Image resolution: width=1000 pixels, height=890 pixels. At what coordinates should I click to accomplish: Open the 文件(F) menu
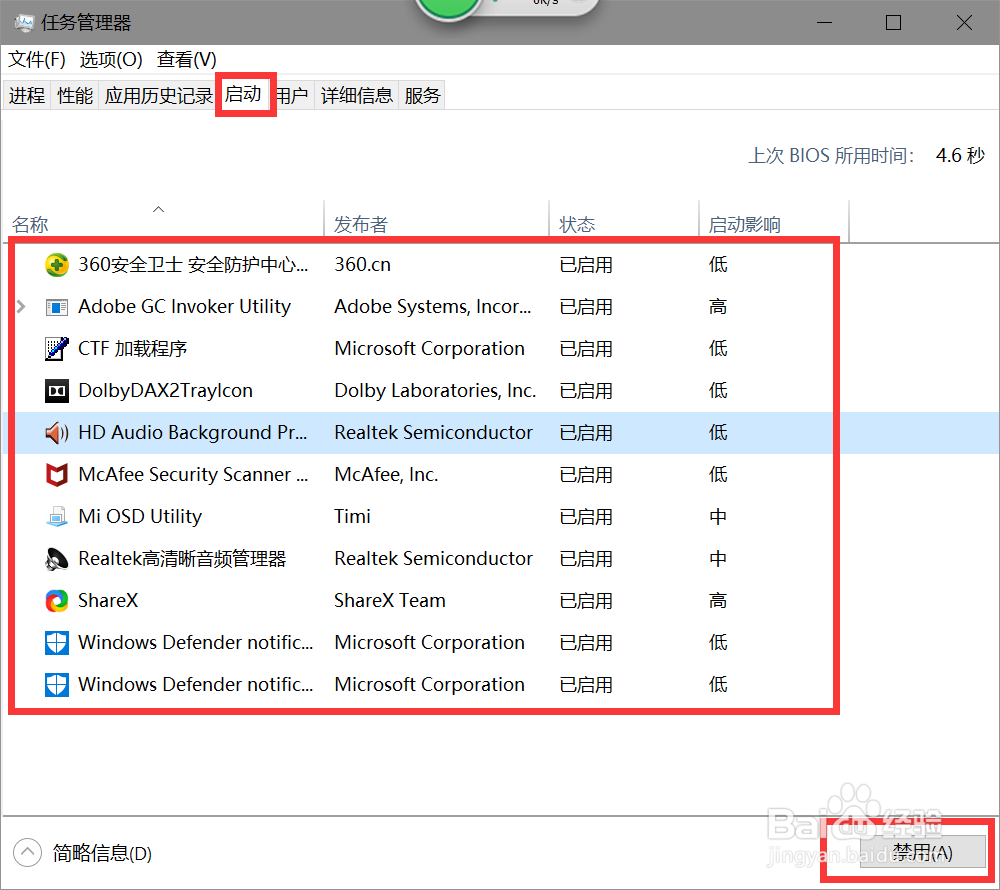click(x=35, y=59)
